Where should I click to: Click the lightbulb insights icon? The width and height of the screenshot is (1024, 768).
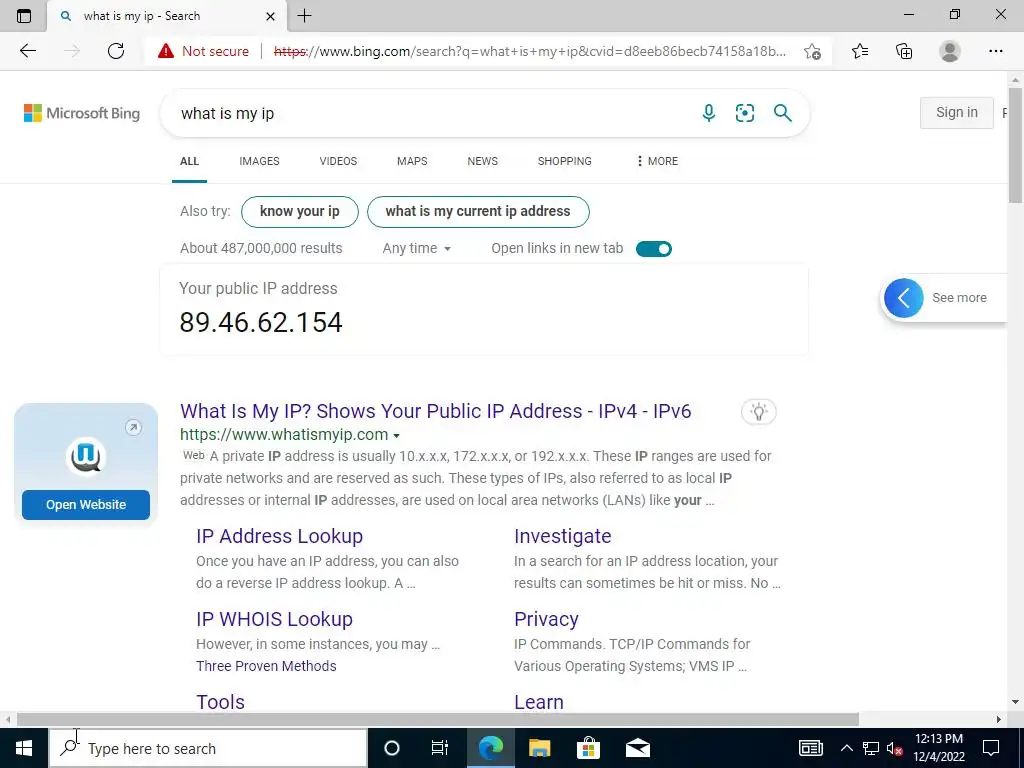point(758,411)
